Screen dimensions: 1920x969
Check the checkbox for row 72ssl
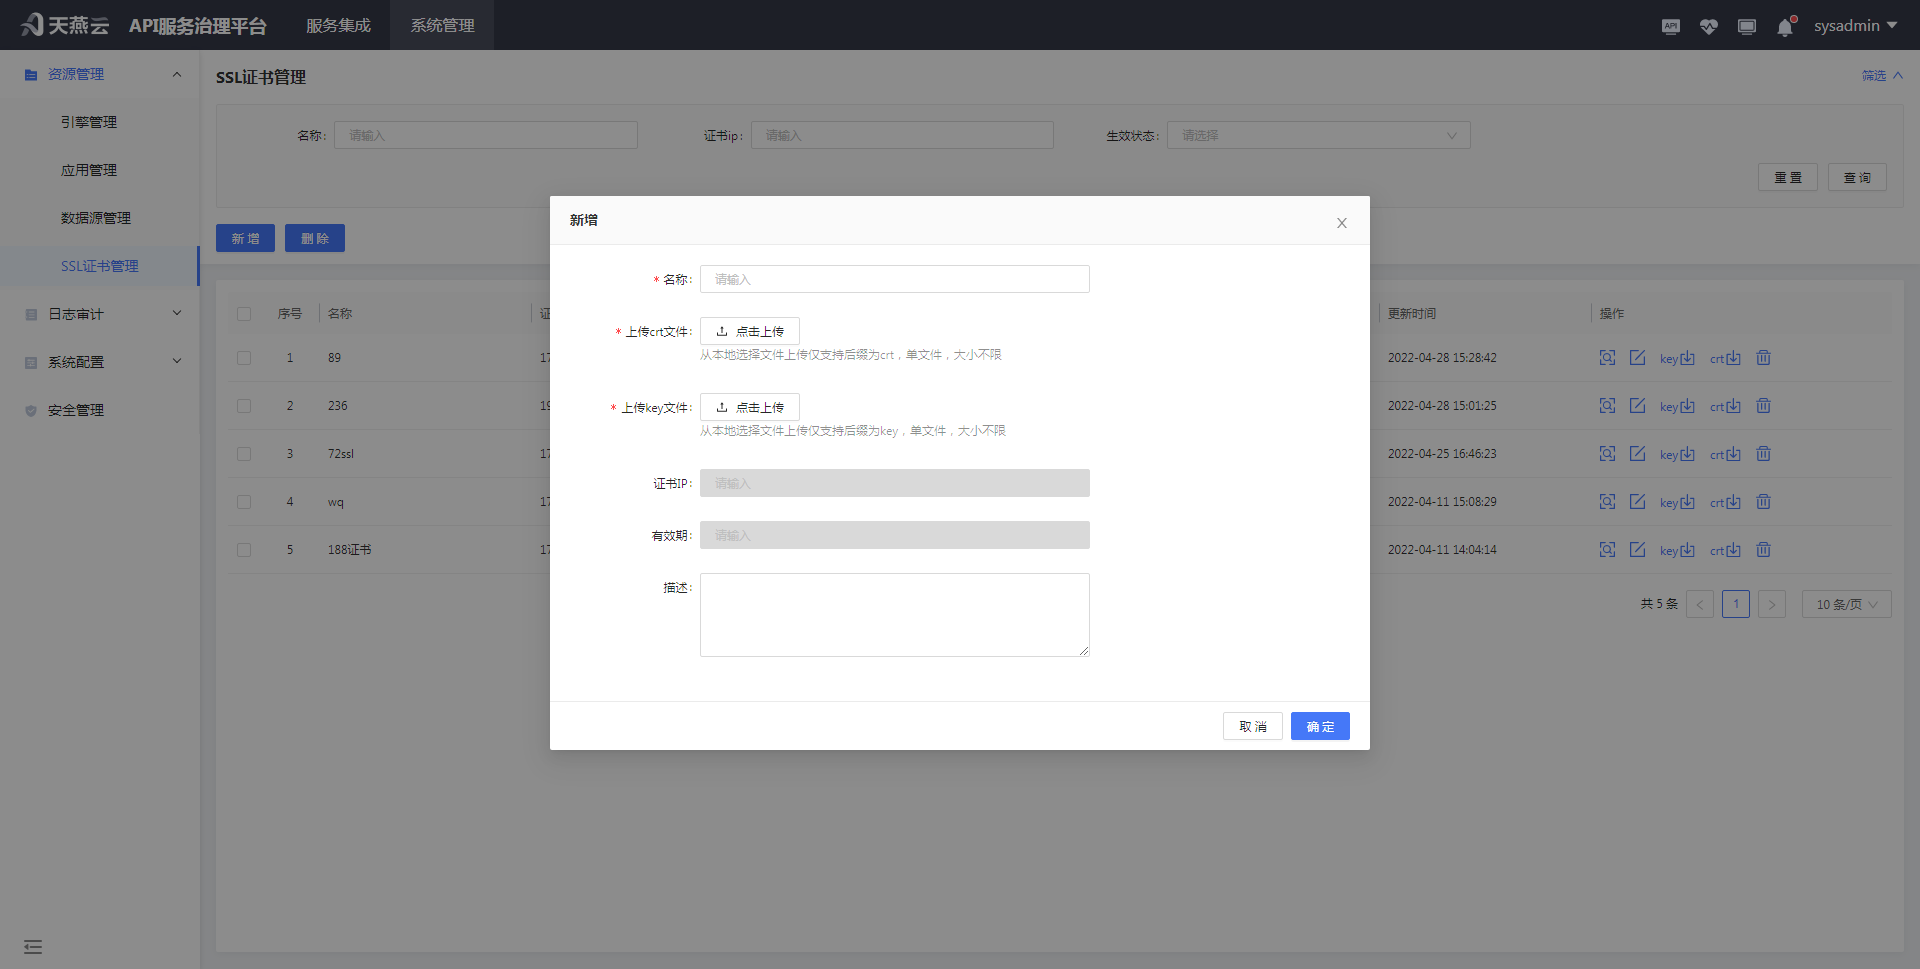point(244,453)
